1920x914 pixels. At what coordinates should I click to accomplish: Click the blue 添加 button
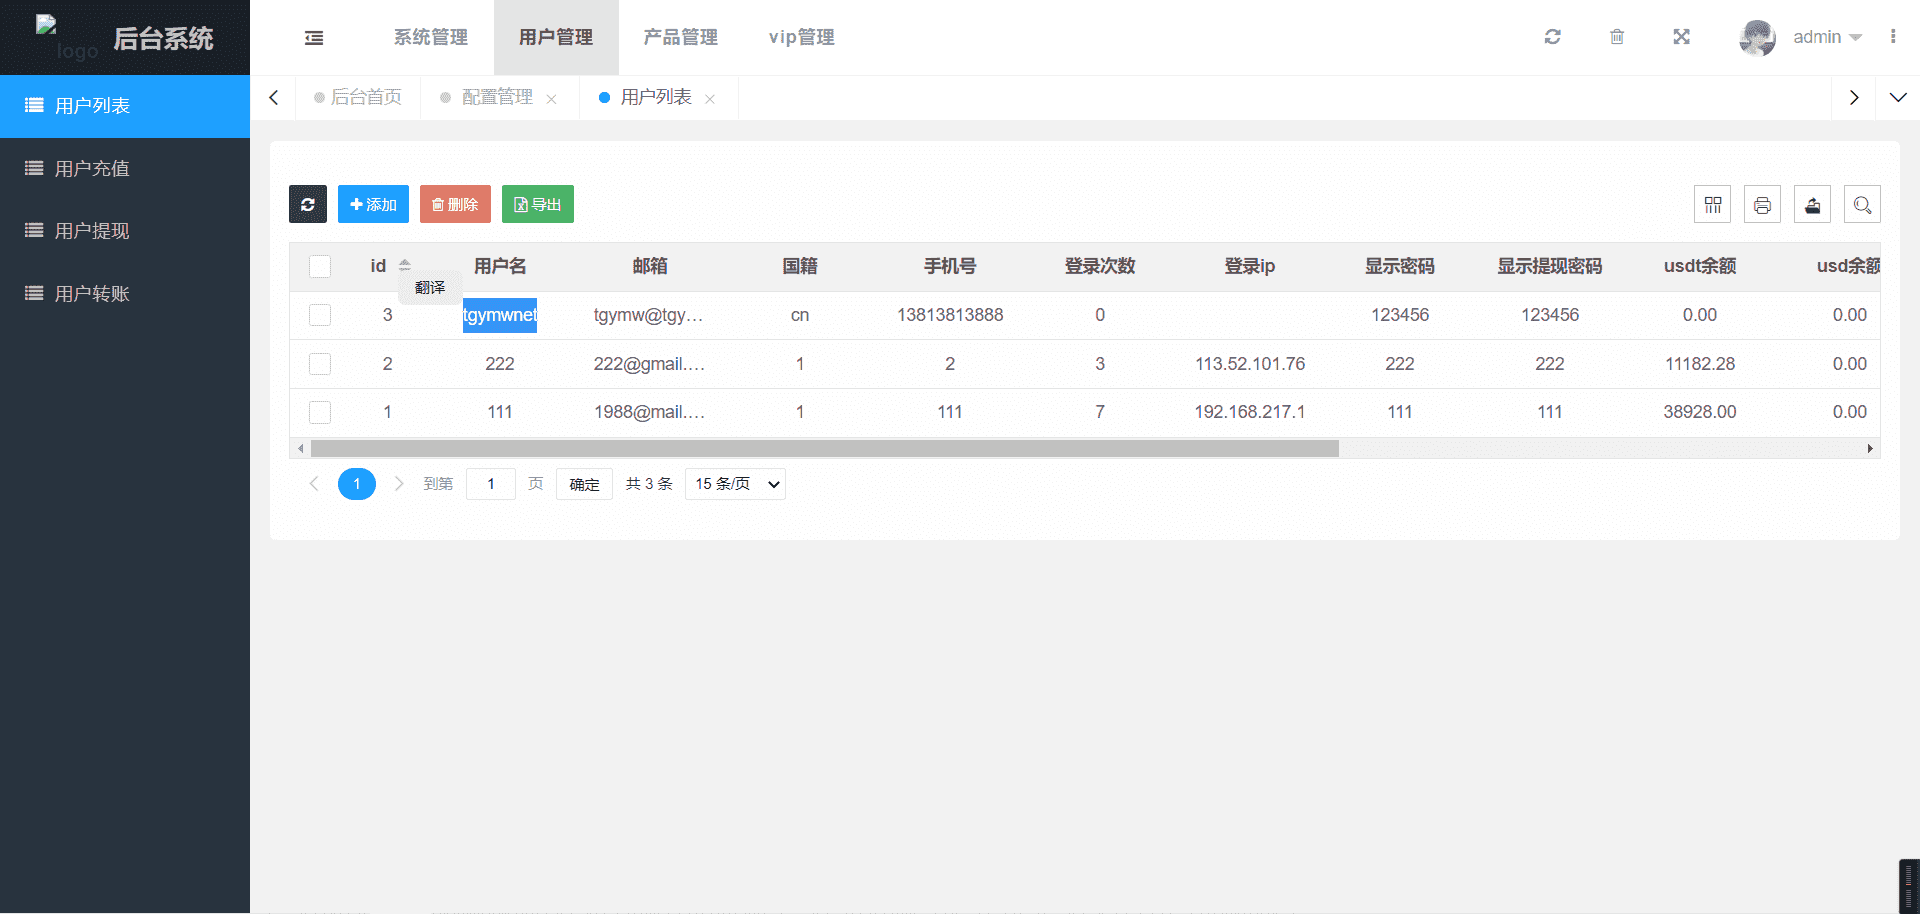tap(373, 204)
